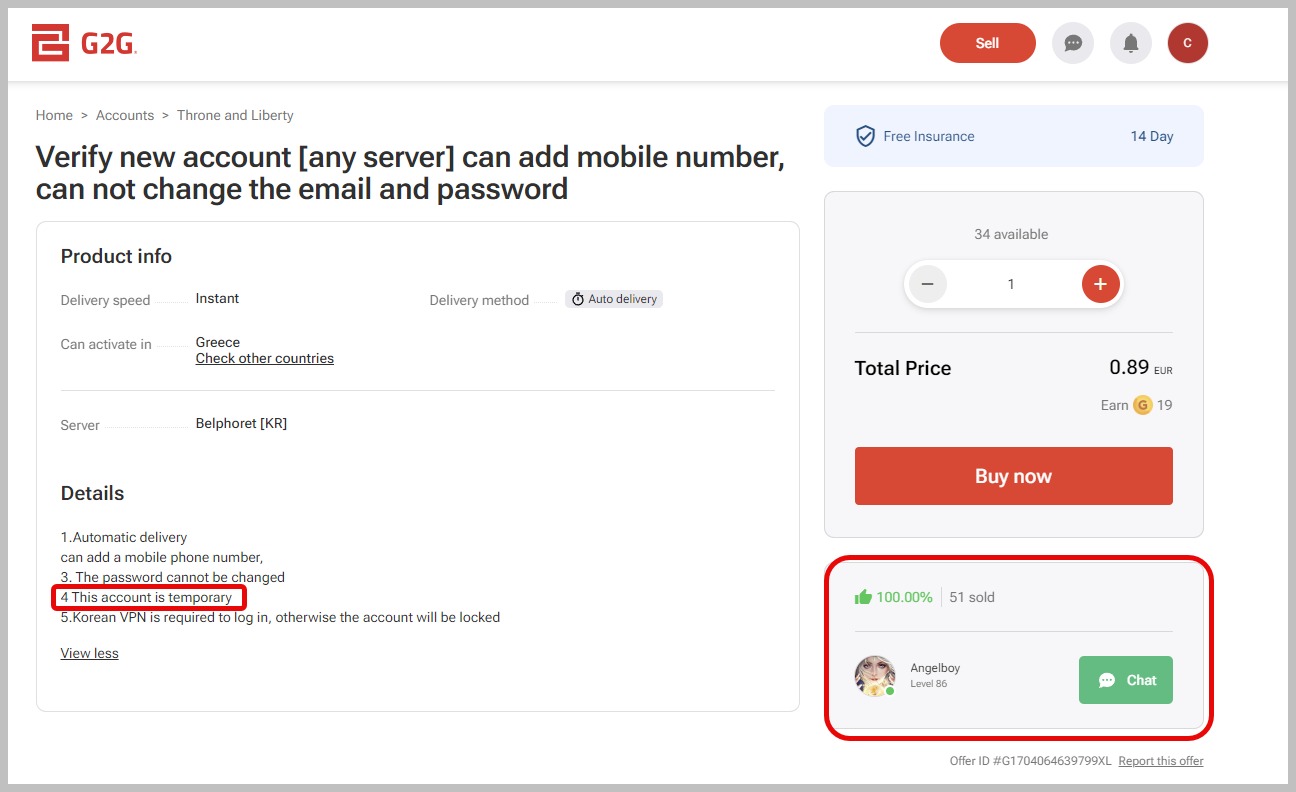Click the 'Greece' activation country
Screen dimensions: 1296x792
coord(218,342)
